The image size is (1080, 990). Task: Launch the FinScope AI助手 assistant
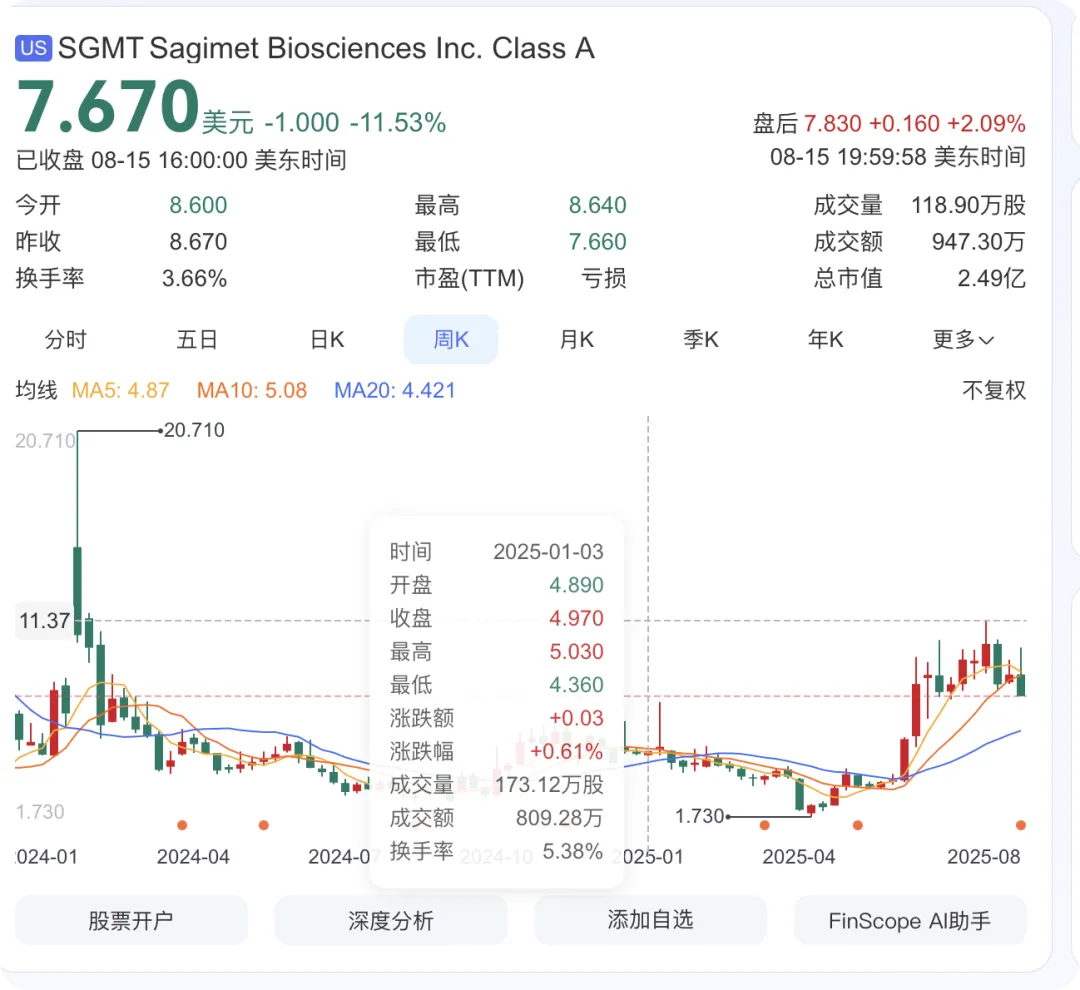click(x=909, y=920)
